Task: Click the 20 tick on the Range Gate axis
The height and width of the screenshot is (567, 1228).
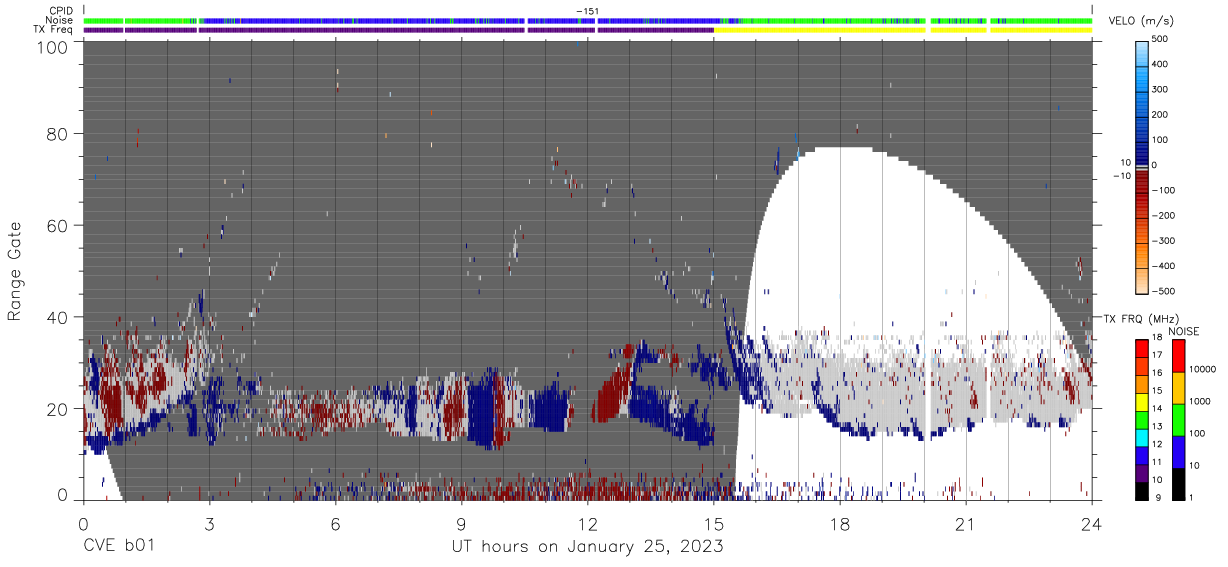Action: (x=55, y=409)
